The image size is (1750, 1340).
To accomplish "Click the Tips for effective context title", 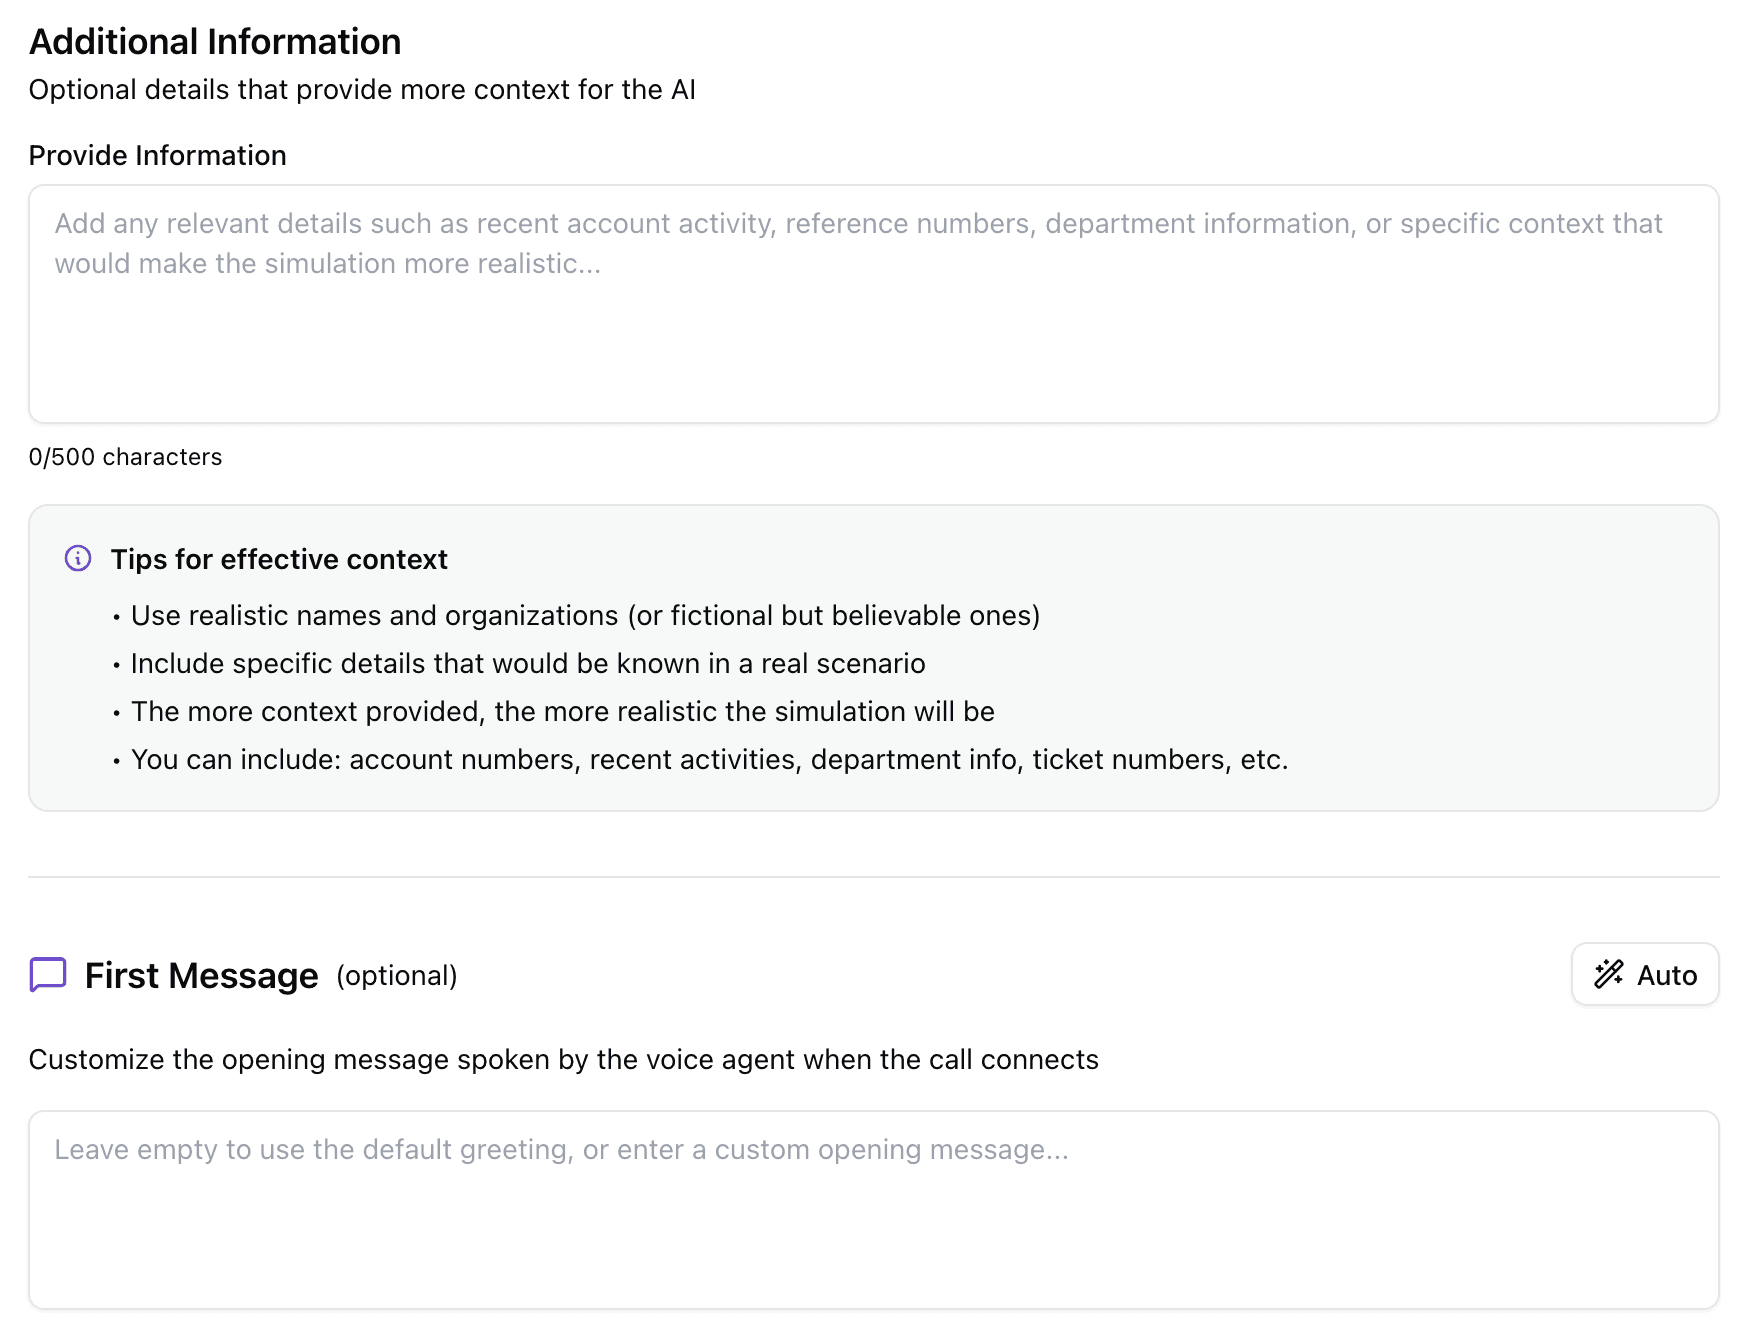I will tap(279, 559).
